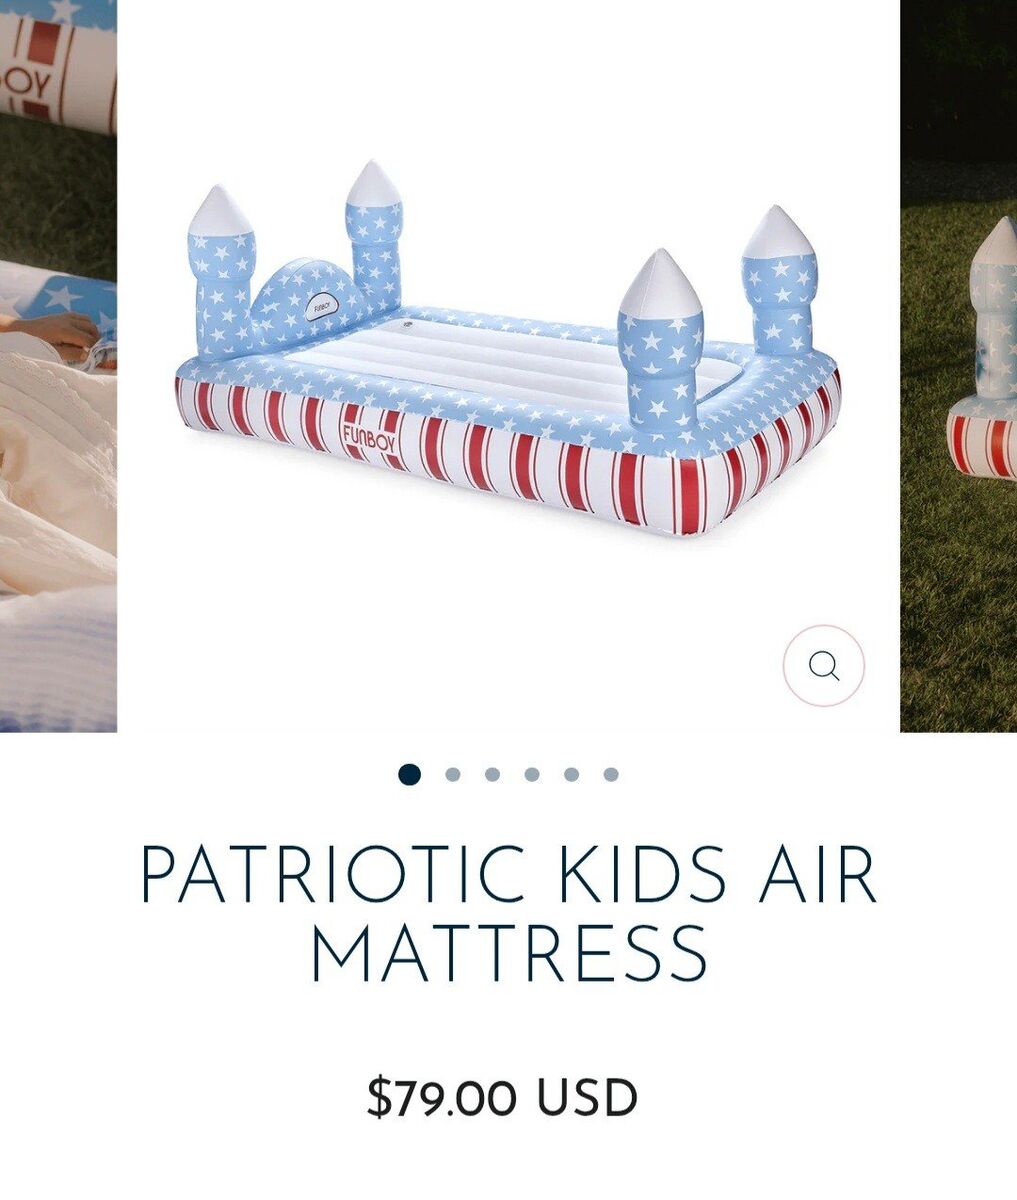Viewport: 1017px width, 1200px height.
Task: Select the last carousel dot indicator
Action: point(611,774)
